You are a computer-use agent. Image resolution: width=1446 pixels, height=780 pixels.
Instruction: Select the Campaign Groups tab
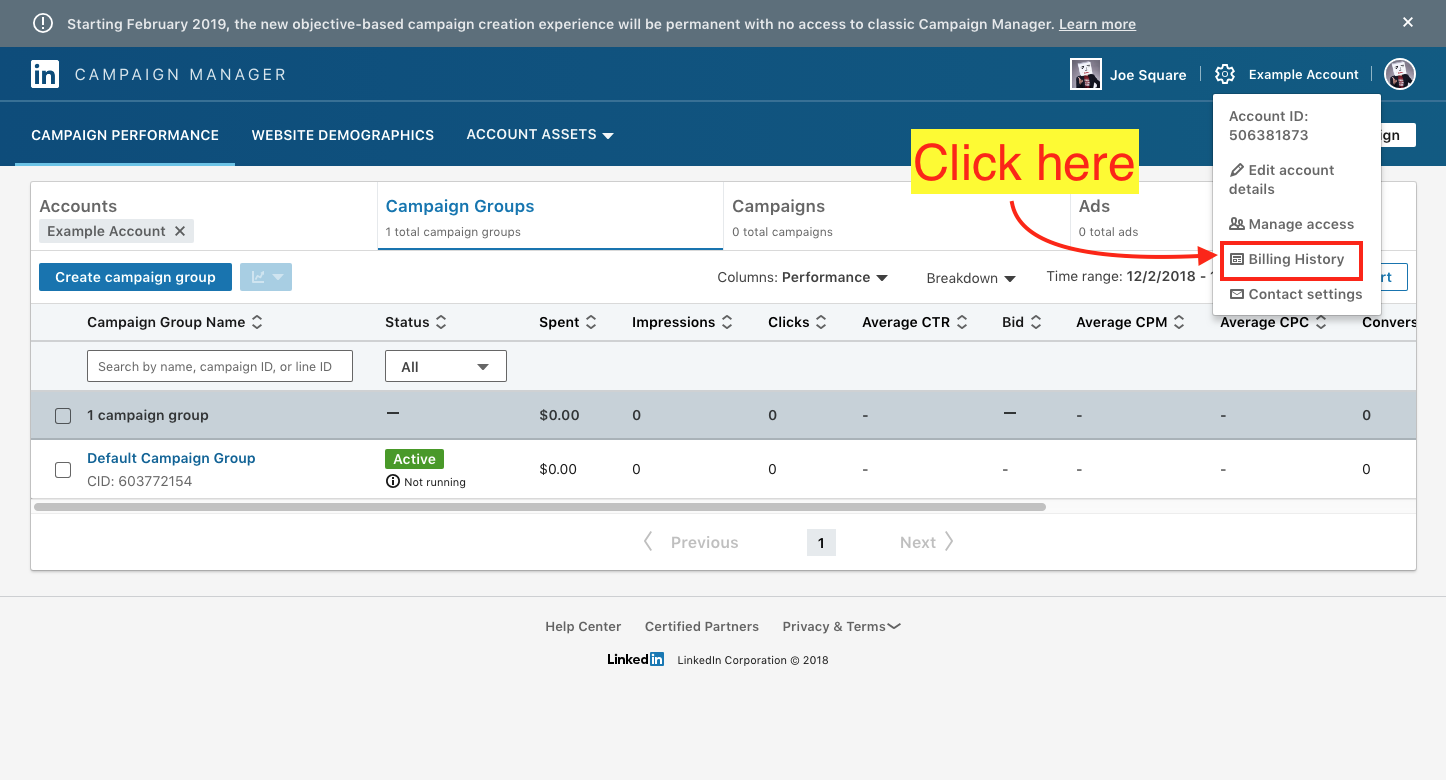coord(550,216)
